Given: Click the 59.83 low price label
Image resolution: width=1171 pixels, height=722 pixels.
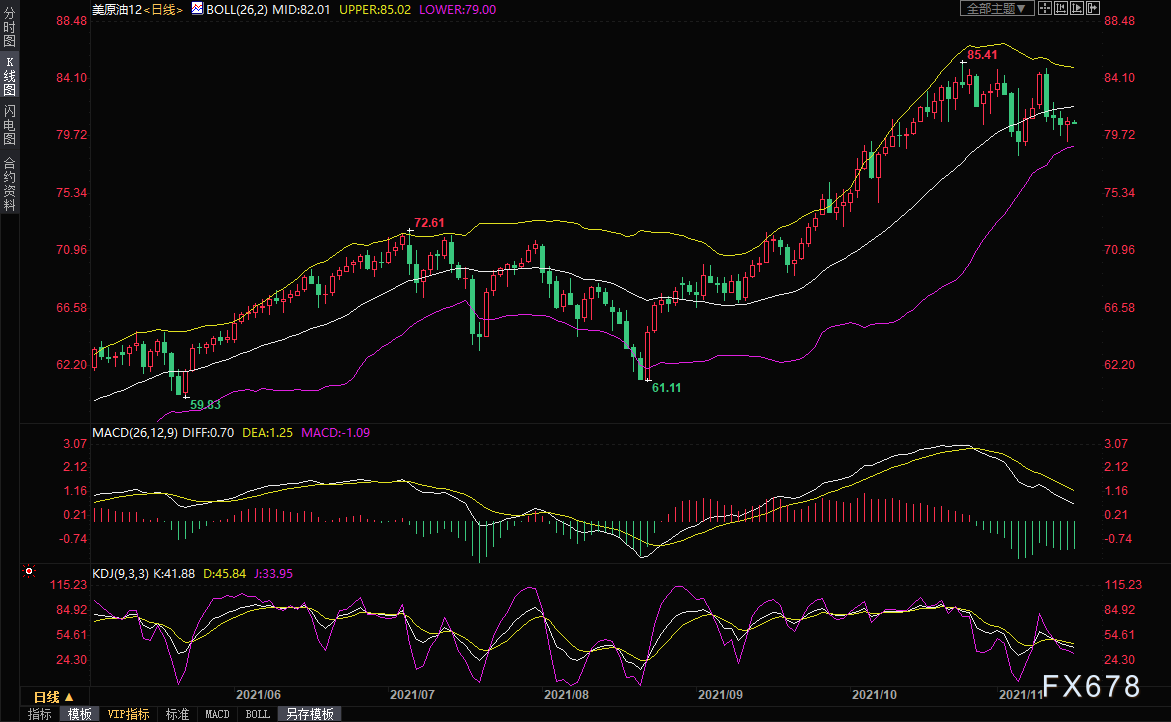Looking at the screenshot, I should pos(205,405).
